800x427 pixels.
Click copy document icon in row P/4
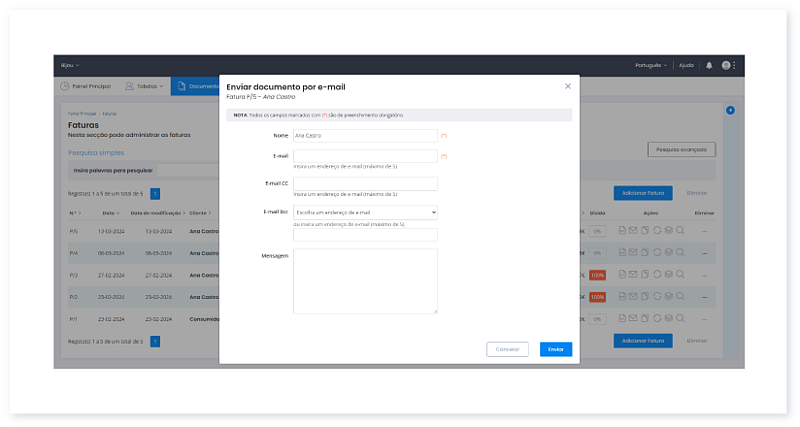[x=645, y=253]
